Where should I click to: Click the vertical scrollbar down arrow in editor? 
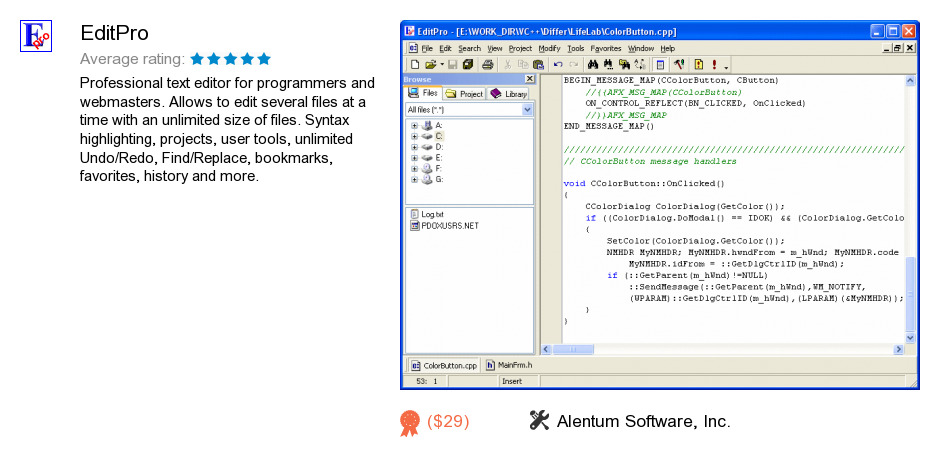coord(911,338)
